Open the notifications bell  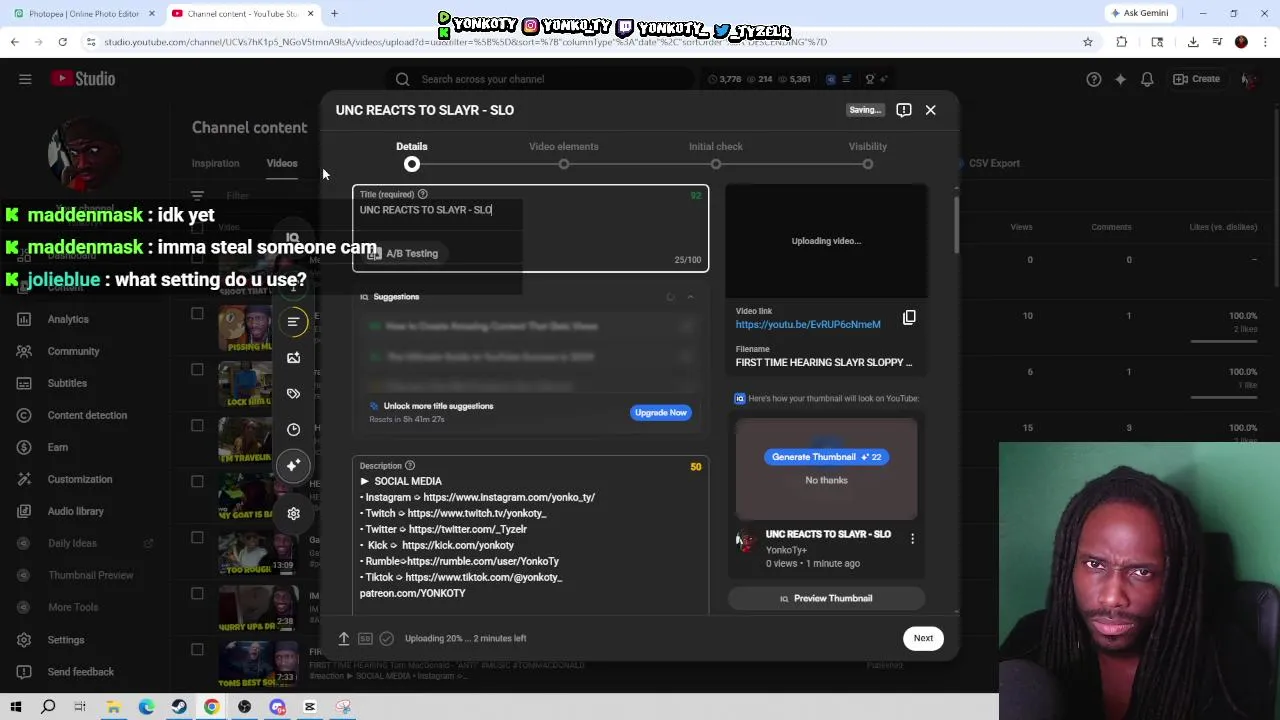pyautogui.click(x=1147, y=79)
